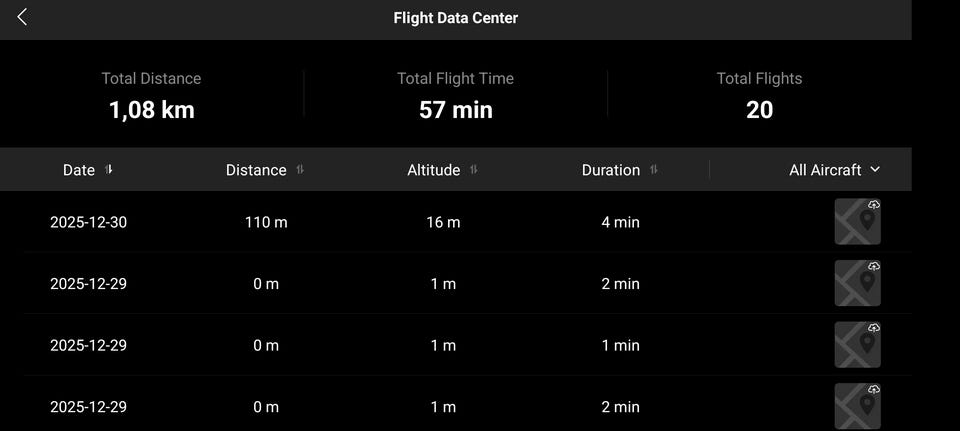Sort flights by Duration arrows icon
The image size is (960, 431).
coord(653,169)
